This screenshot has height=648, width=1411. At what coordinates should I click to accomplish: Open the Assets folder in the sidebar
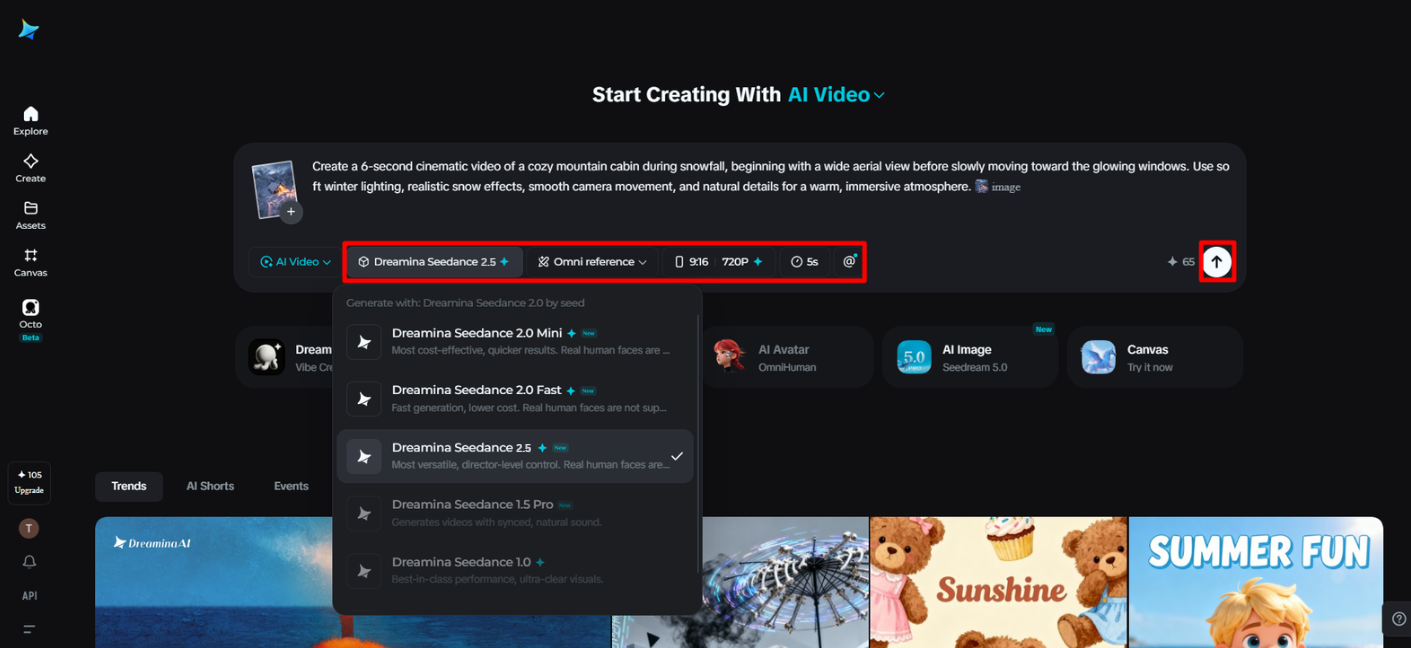point(30,215)
